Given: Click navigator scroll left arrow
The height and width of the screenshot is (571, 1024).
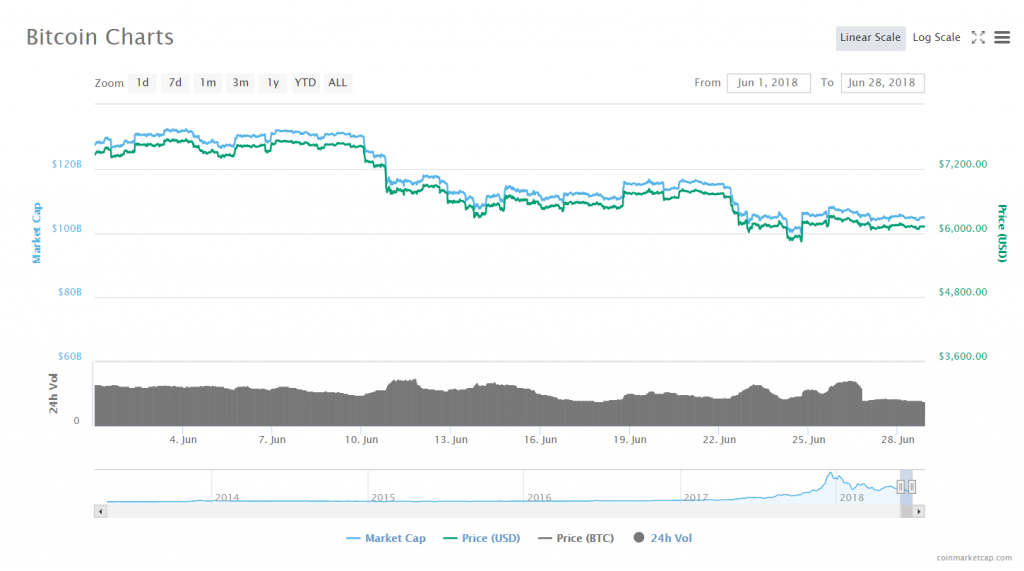Looking at the screenshot, I should [x=100, y=512].
